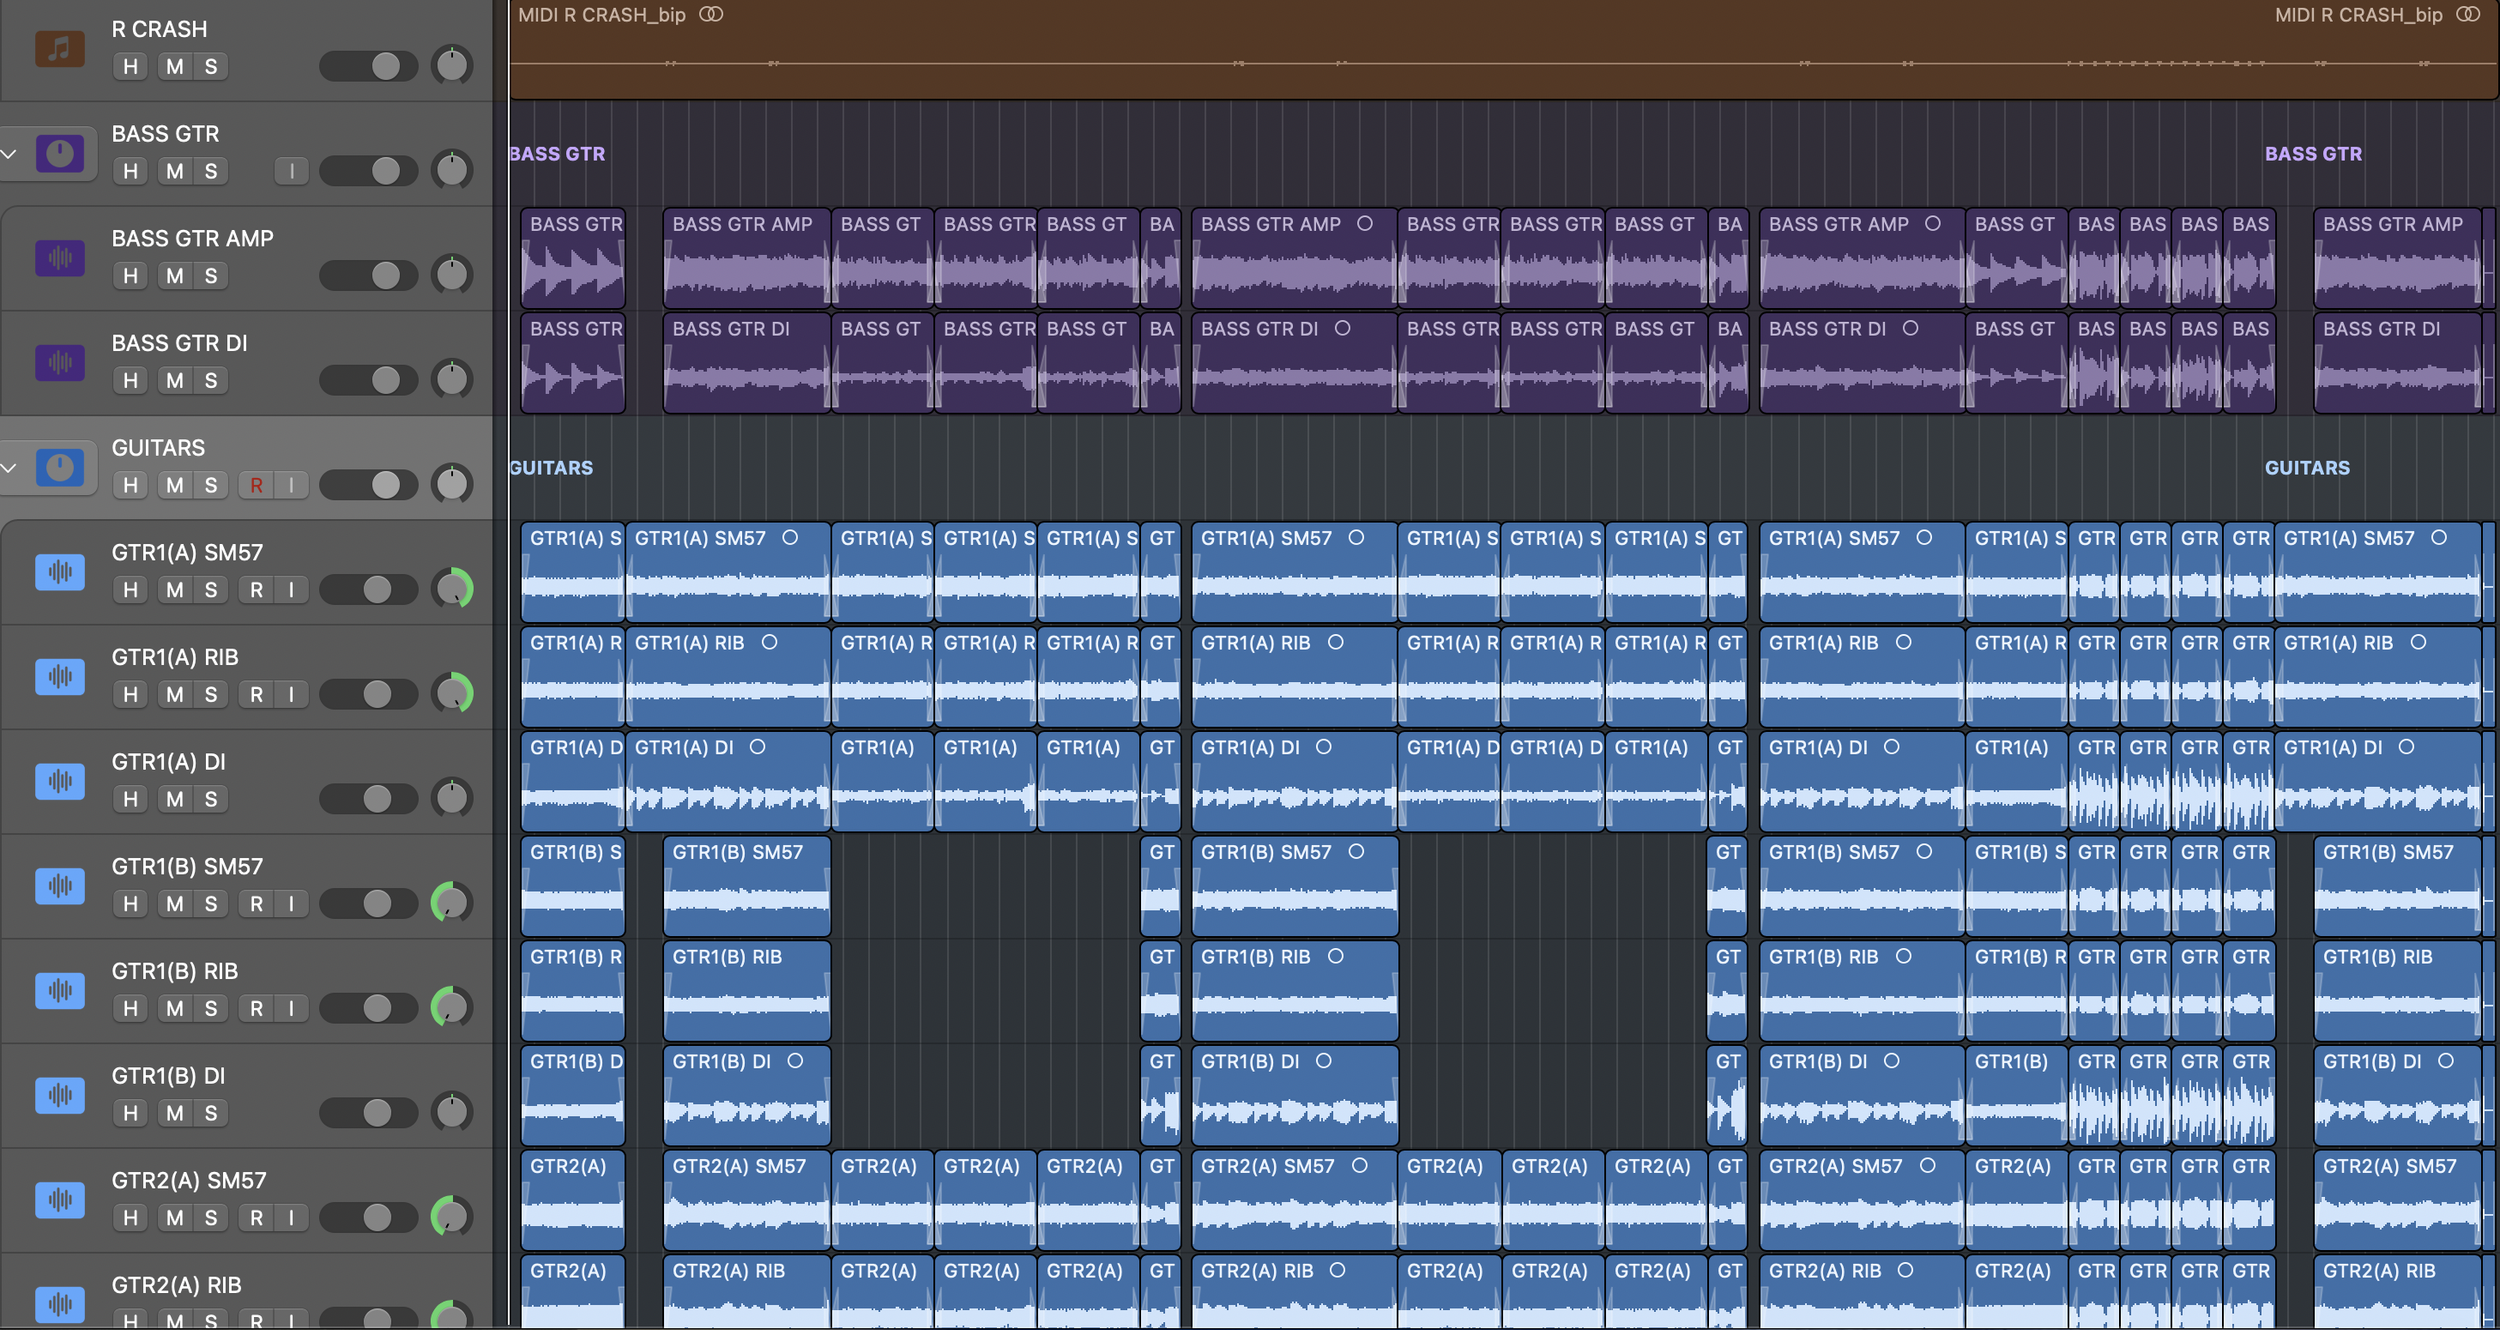Image resolution: width=2500 pixels, height=1330 pixels.
Task: Click the pan knob on BASS GTR DI
Action: point(452,379)
